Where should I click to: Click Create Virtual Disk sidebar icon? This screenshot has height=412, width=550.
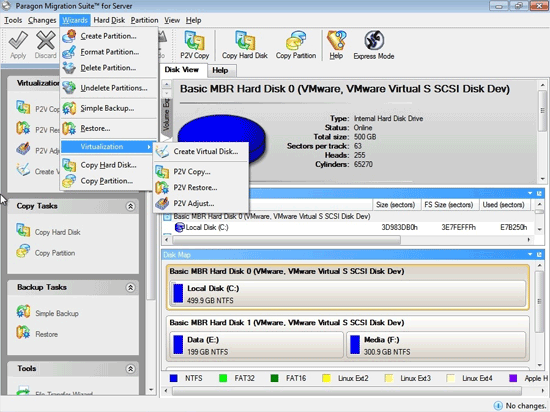pos(23,170)
